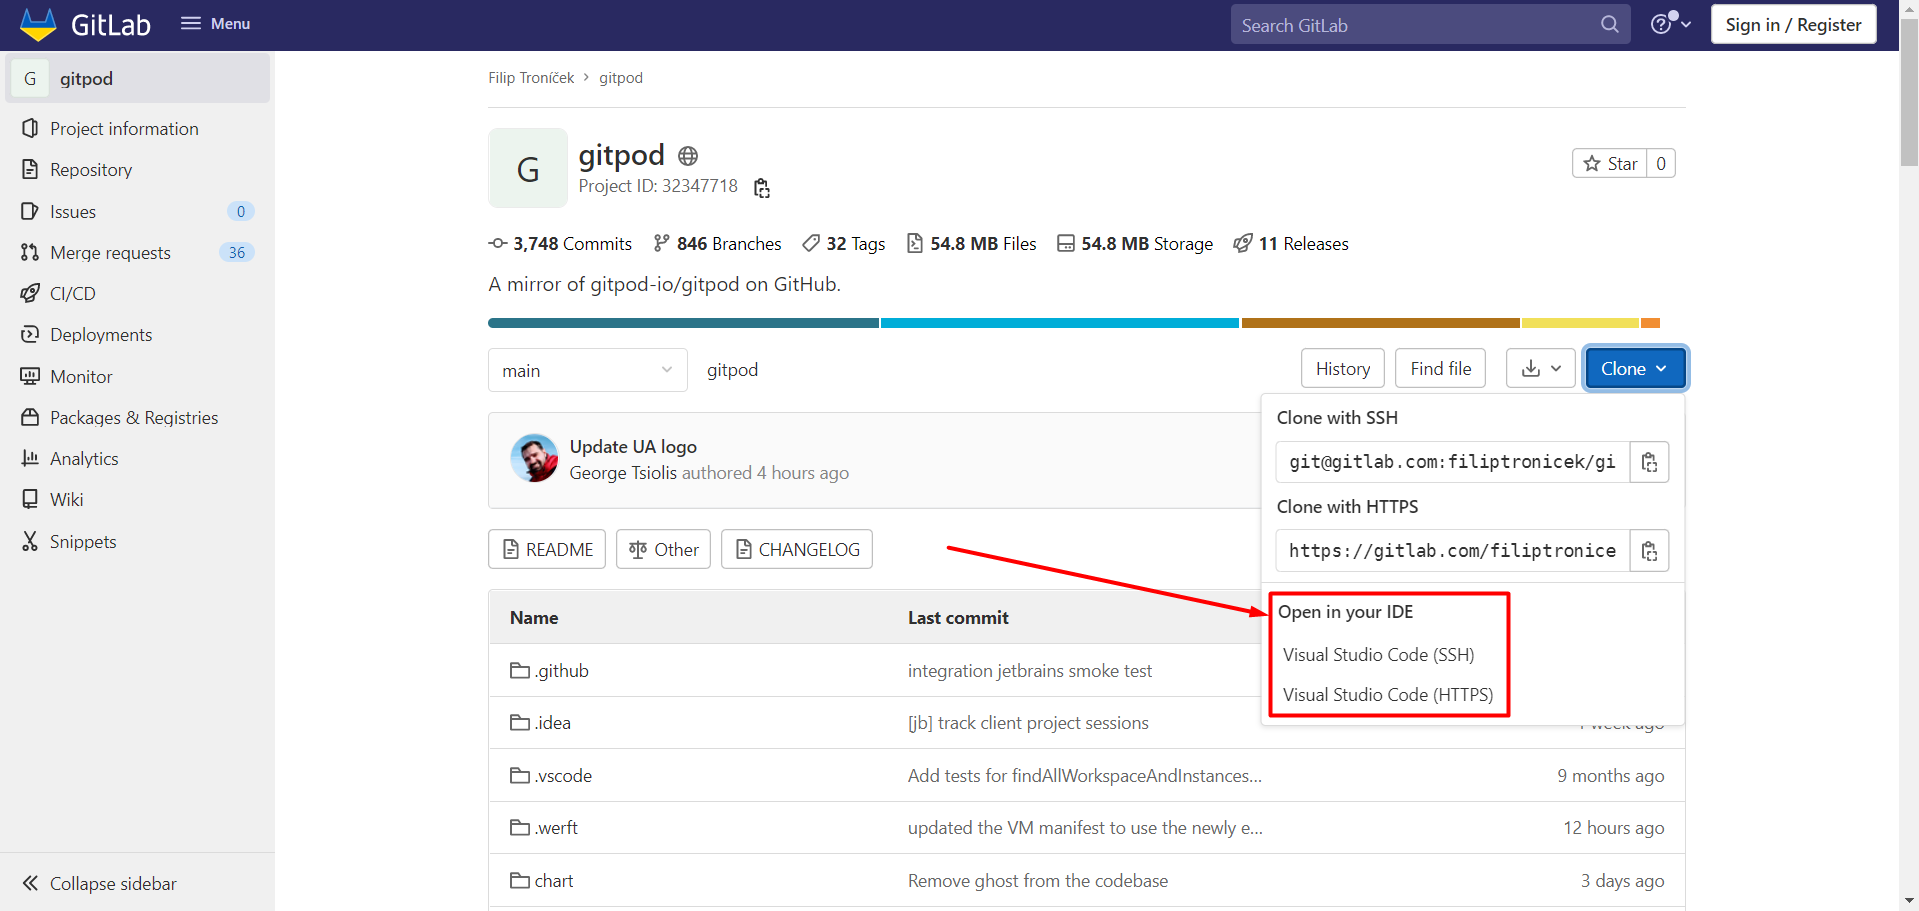Image resolution: width=1919 pixels, height=911 pixels.
Task: Open 846 Branches link
Action: coord(717,243)
